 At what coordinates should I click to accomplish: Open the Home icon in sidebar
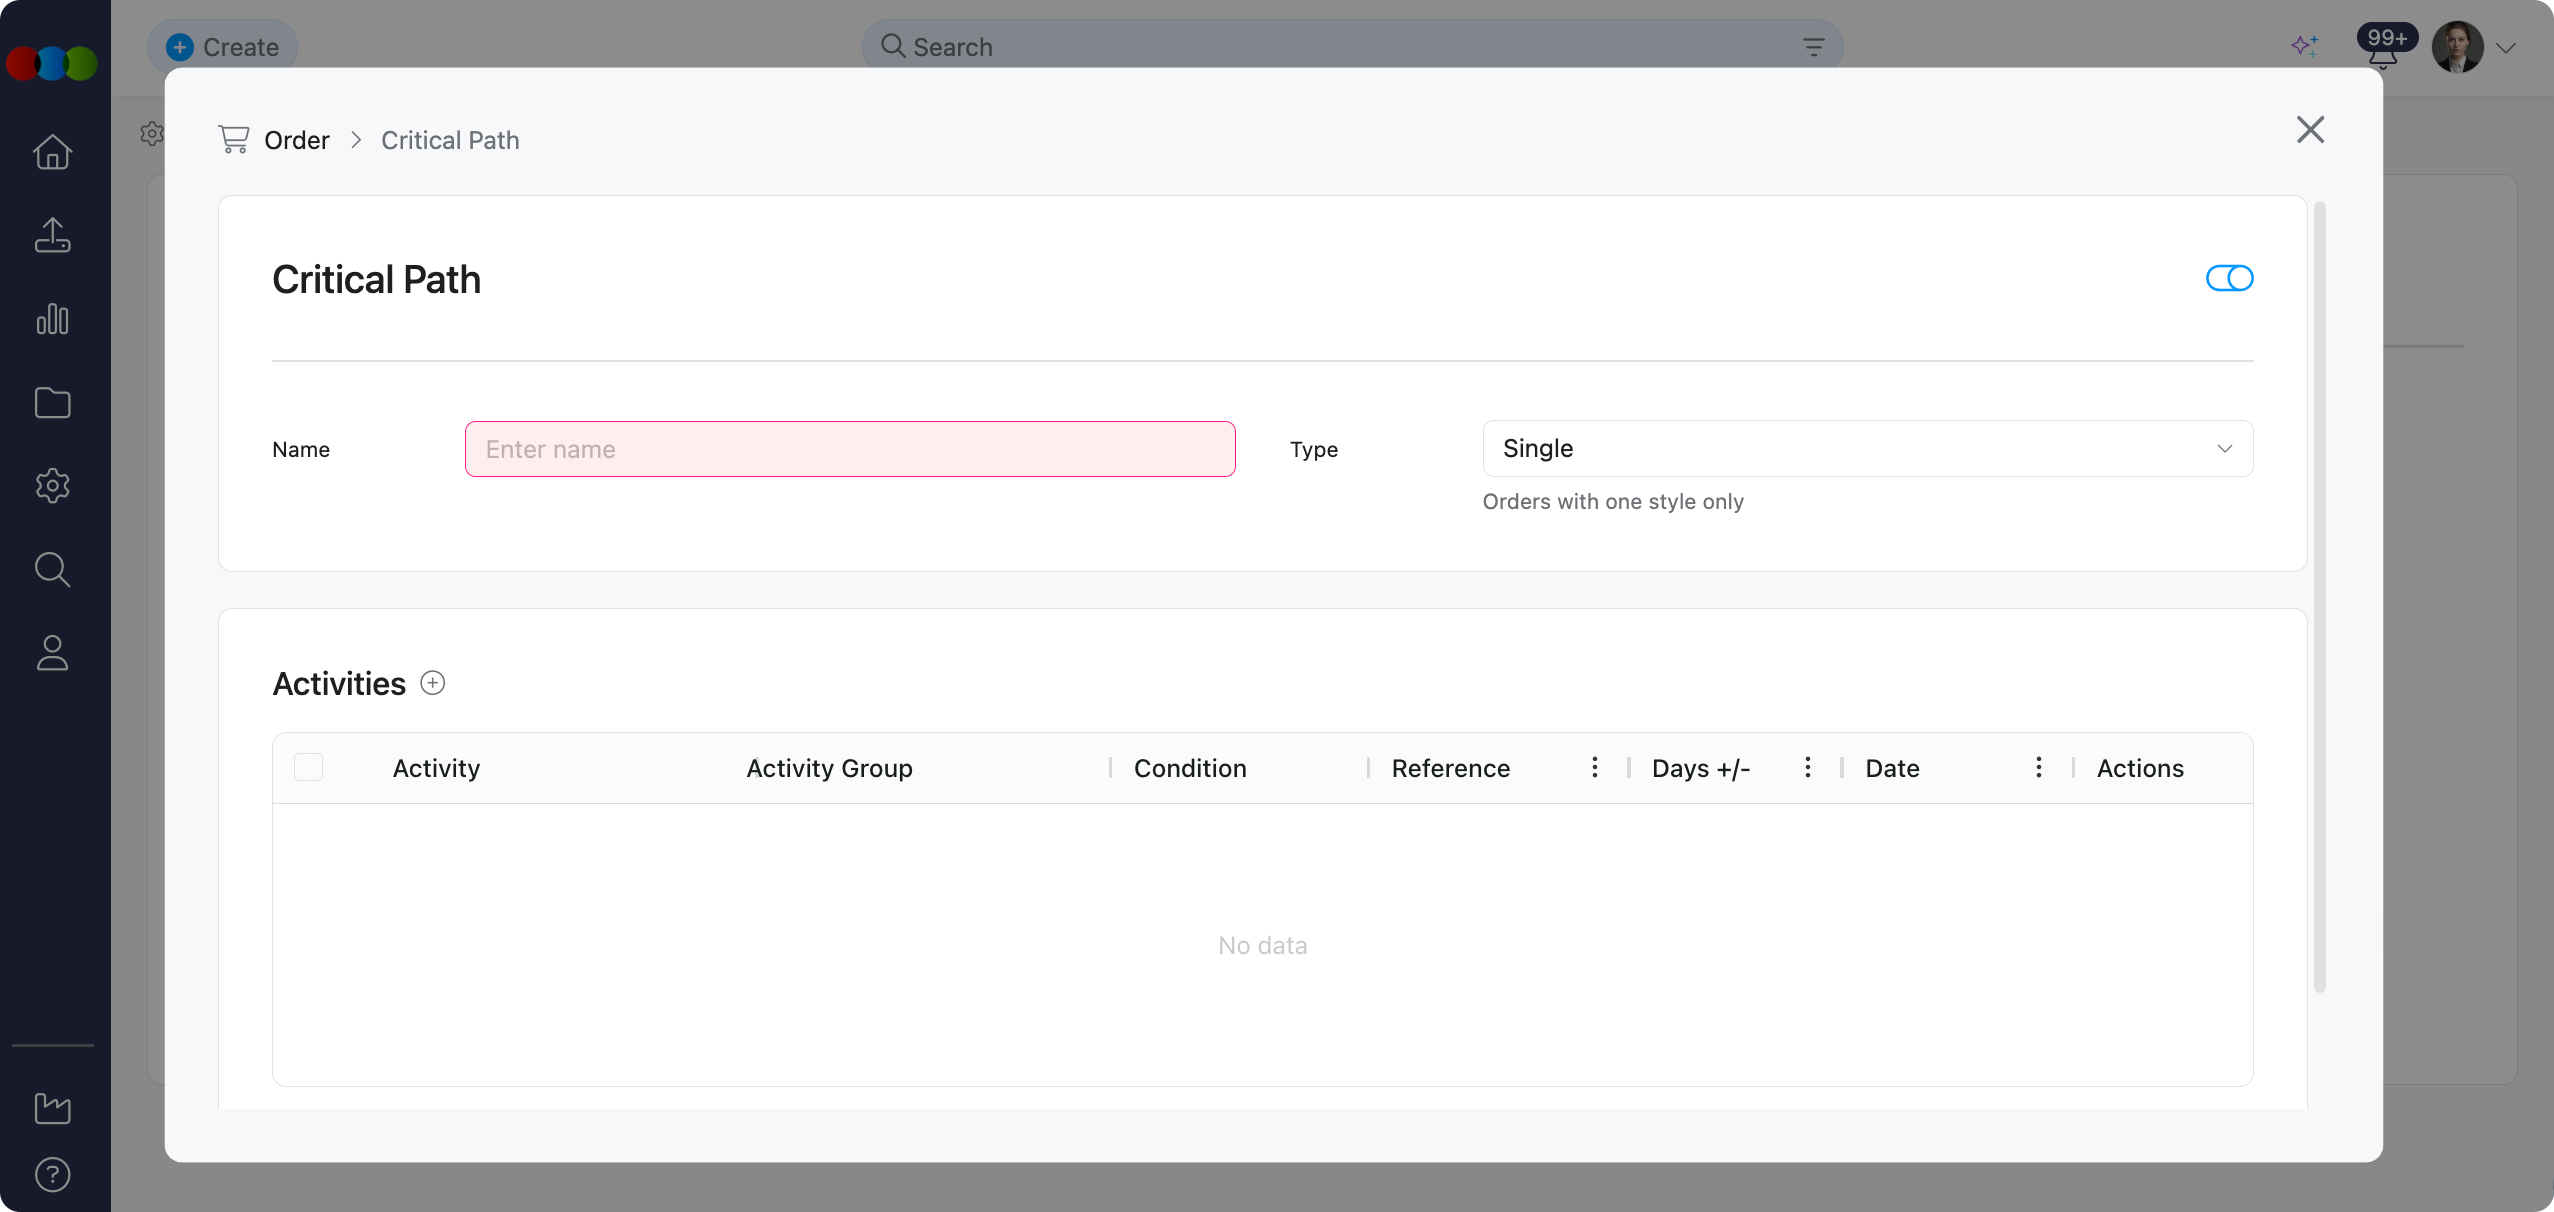[52, 152]
